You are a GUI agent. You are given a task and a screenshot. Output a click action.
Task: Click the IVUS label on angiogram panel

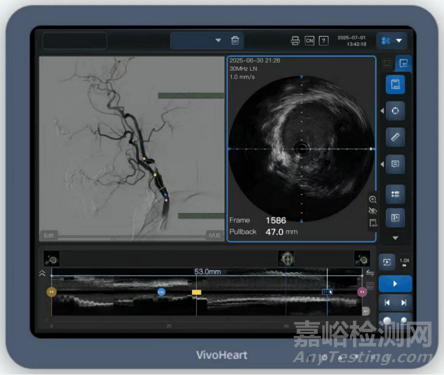point(214,235)
